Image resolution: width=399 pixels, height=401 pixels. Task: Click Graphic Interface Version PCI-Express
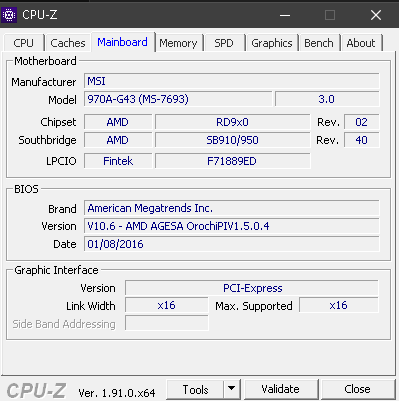click(x=252, y=288)
